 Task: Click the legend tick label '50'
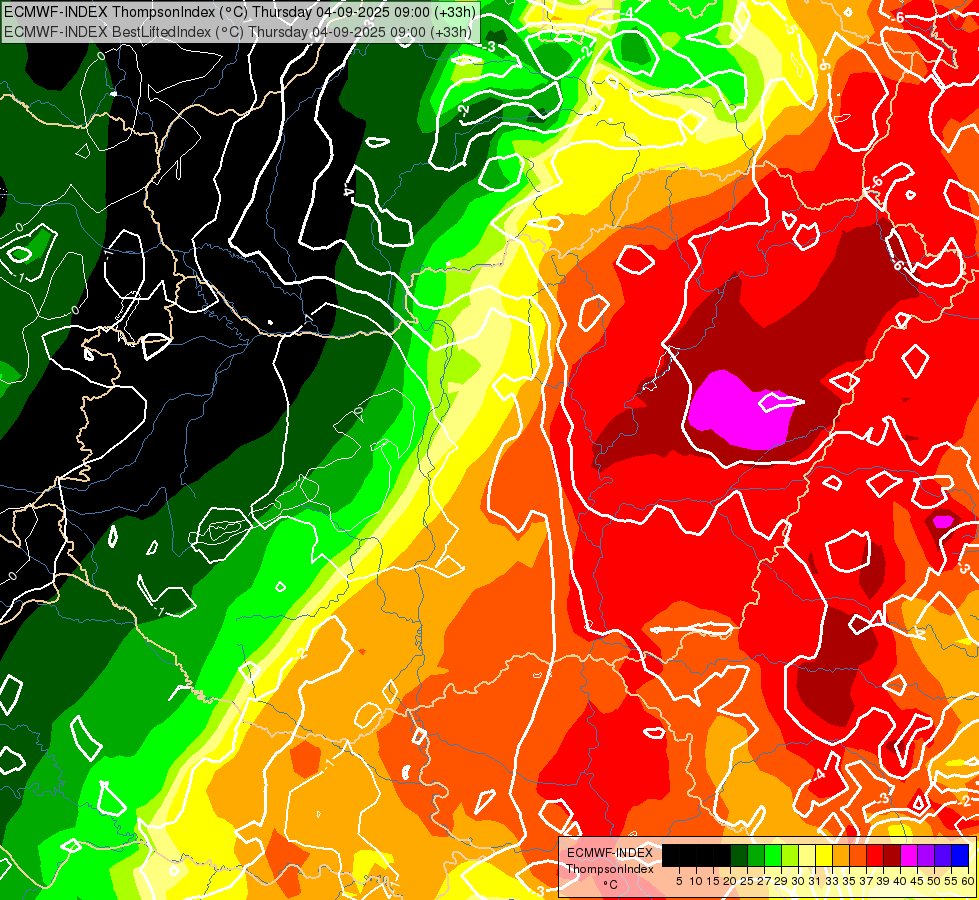point(935,881)
